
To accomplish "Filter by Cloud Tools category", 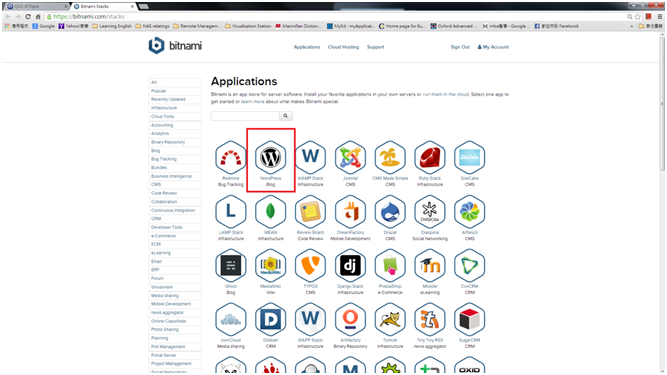I will point(175,116).
